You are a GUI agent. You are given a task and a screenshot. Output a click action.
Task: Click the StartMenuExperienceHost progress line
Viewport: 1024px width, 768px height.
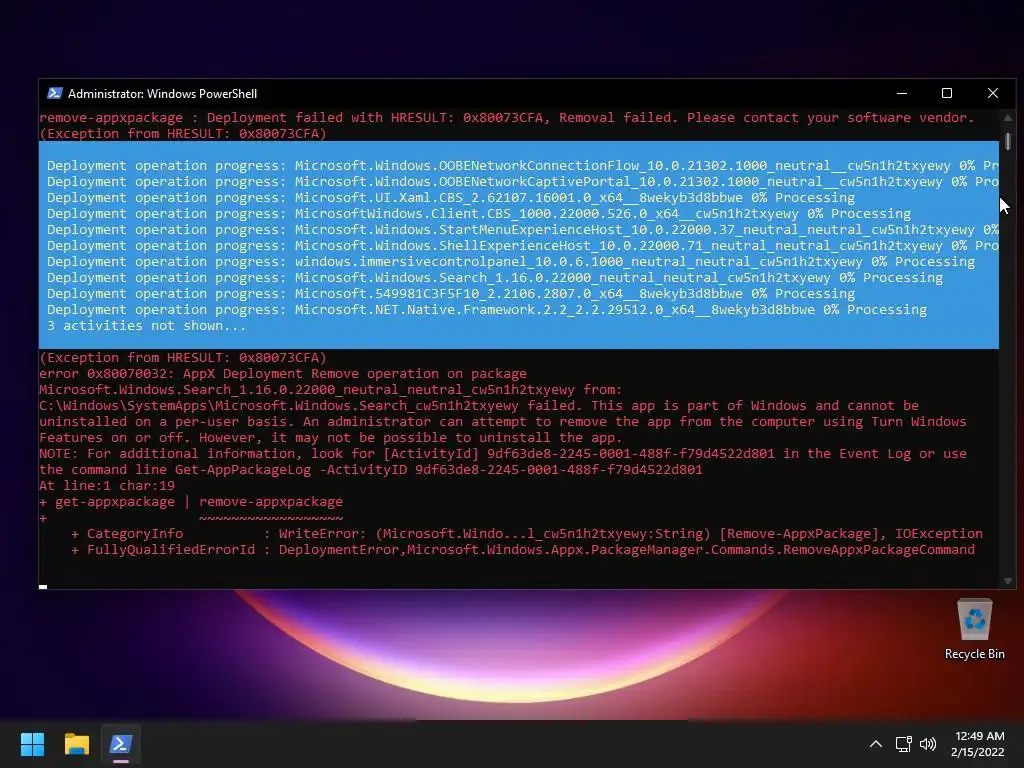point(522,229)
